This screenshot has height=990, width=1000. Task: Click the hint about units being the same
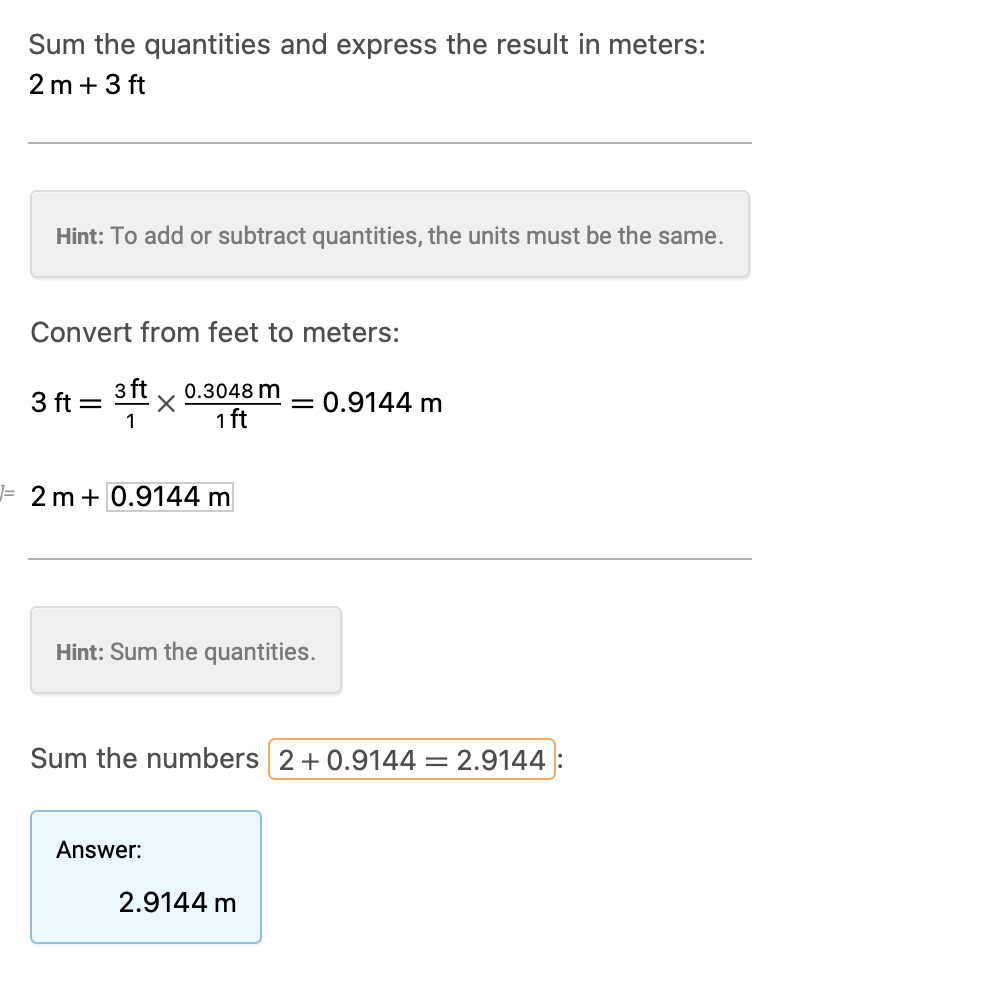pos(390,234)
